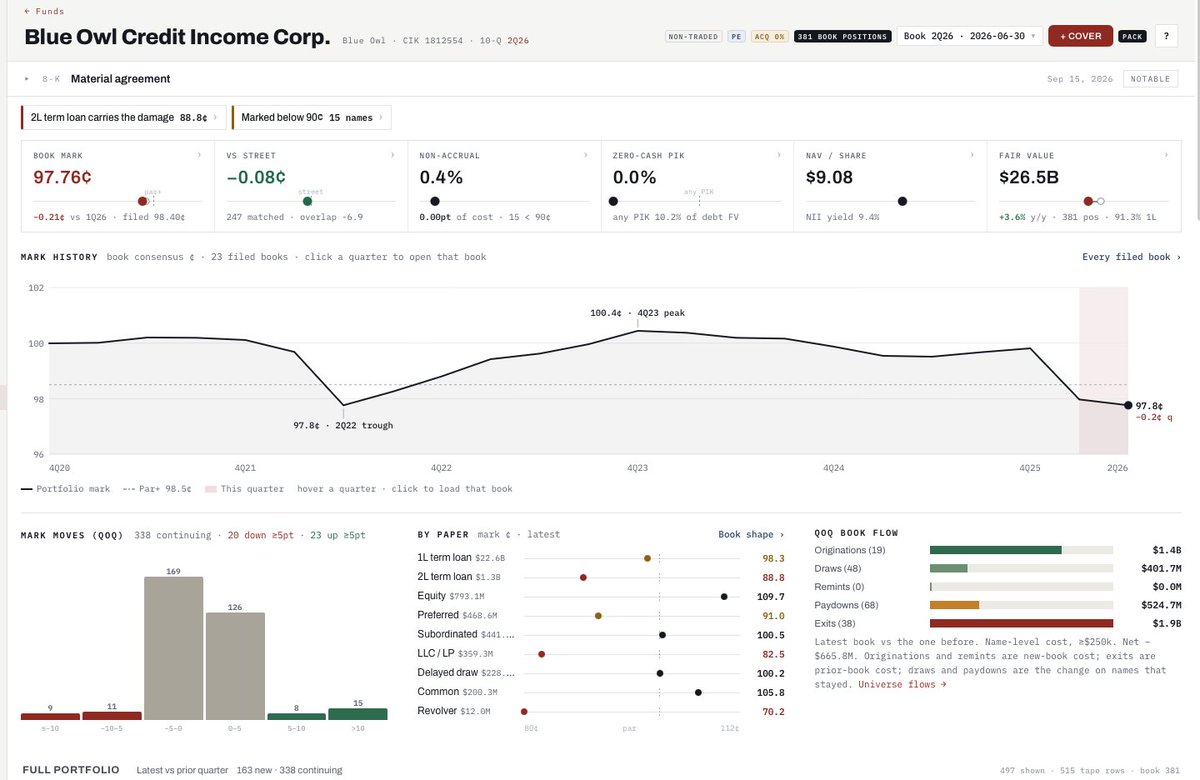Click the + COVER button
This screenshot has width=1200, height=780.
click(1080, 36)
